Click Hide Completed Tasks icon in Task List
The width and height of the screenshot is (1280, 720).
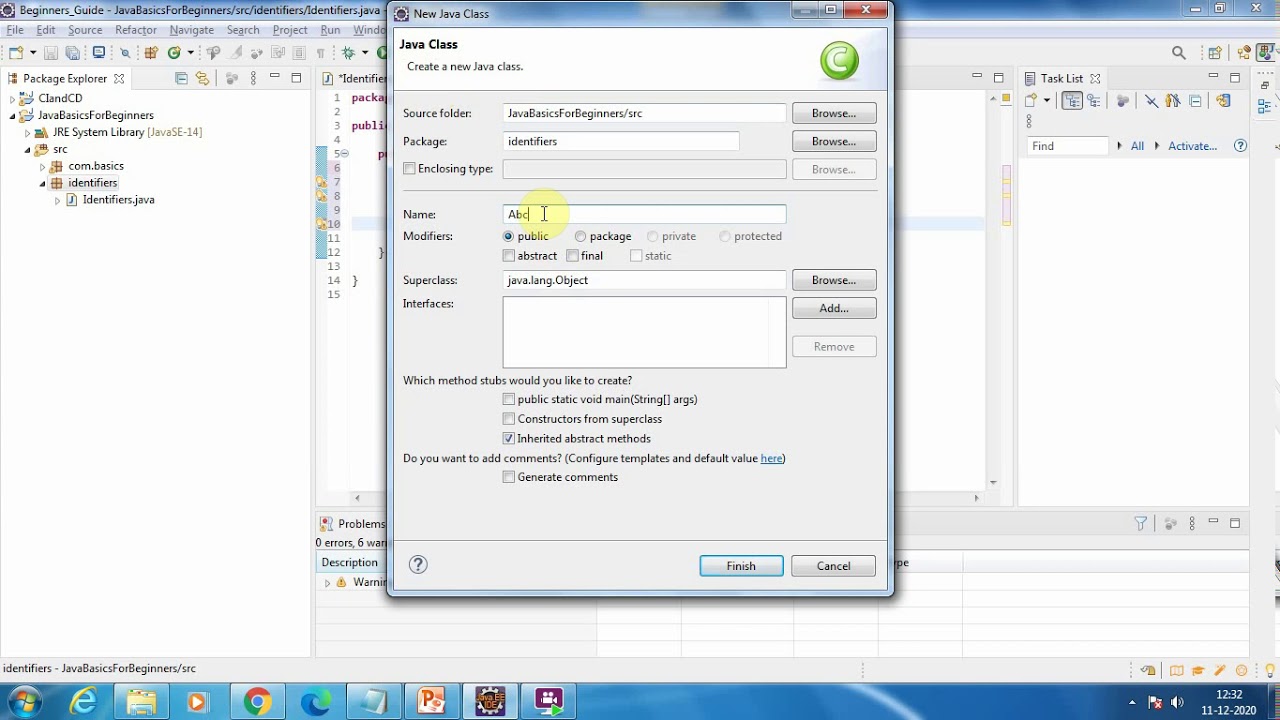click(x=1151, y=101)
